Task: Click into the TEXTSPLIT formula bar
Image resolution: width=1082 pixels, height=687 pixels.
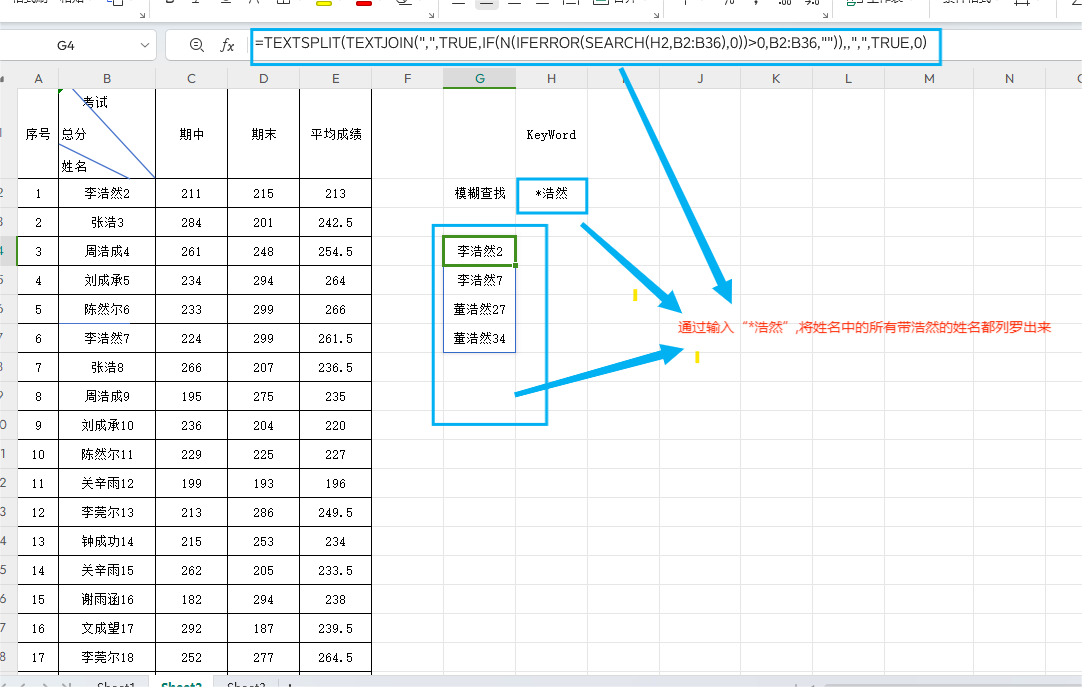Action: tap(596, 46)
